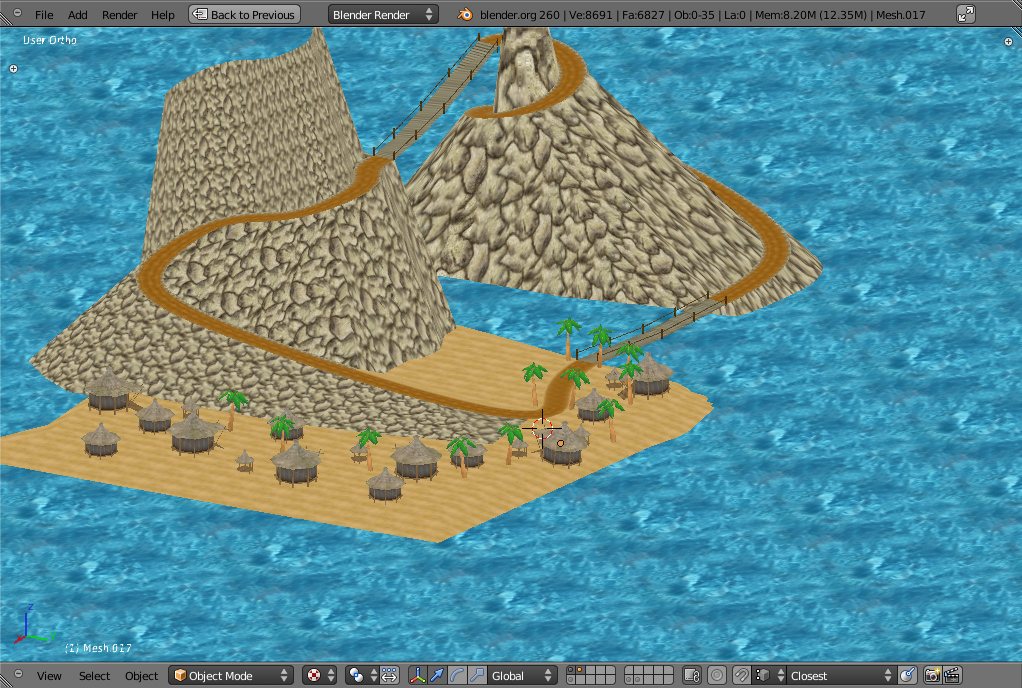Click the translate manipulator arrow icon
The width and height of the screenshot is (1022, 688).
pos(438,676)
